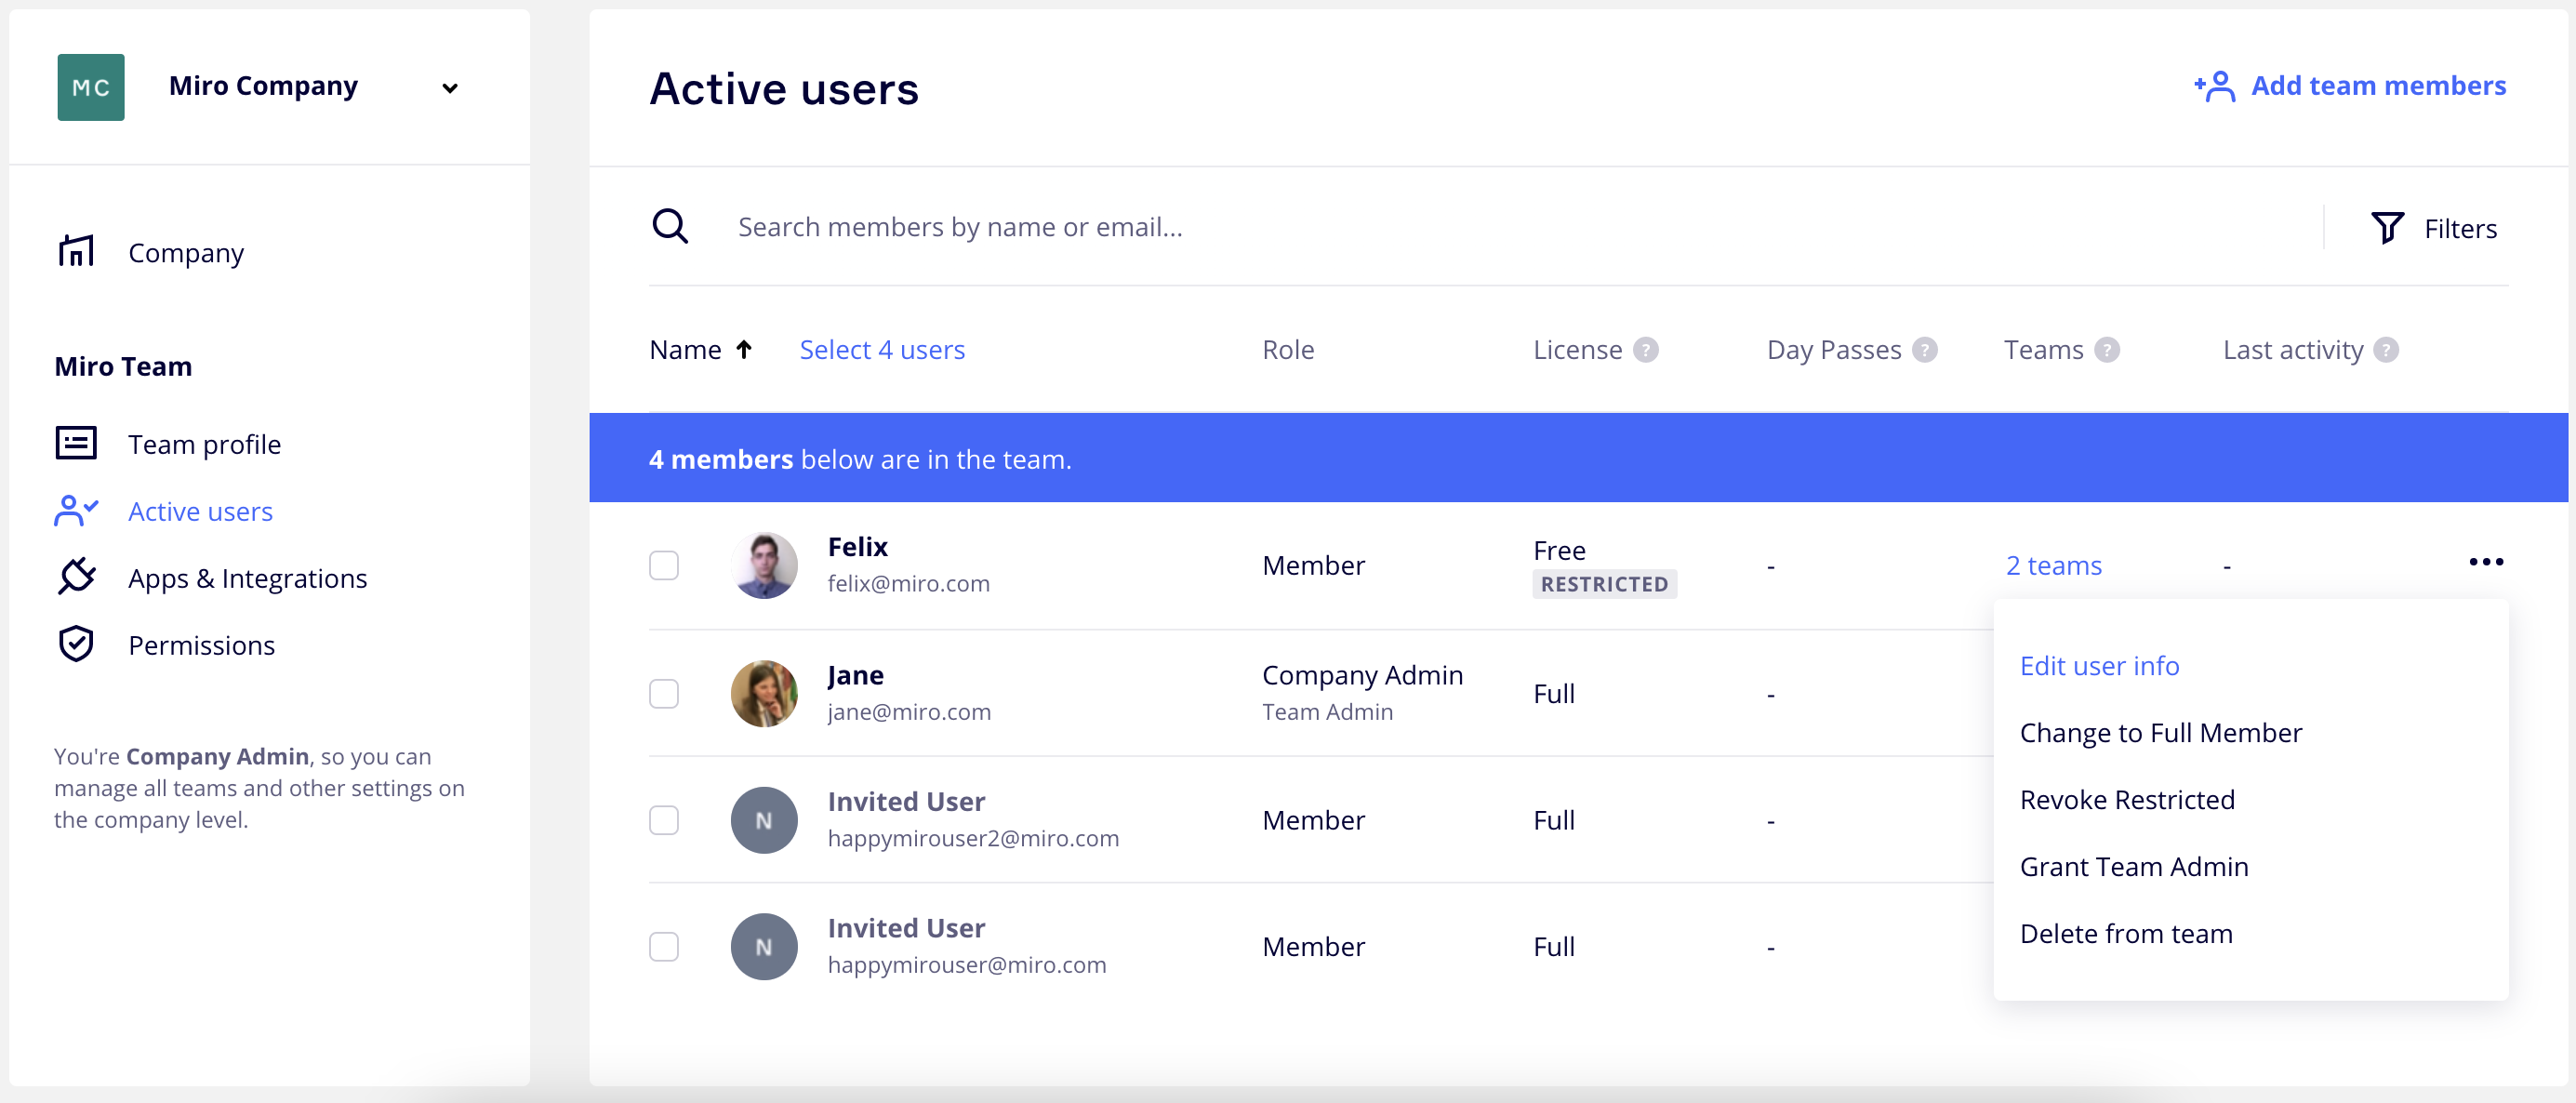Click the Select 4 users link
Viewport: 2576px width, 1103px height.
coord(881,350)
